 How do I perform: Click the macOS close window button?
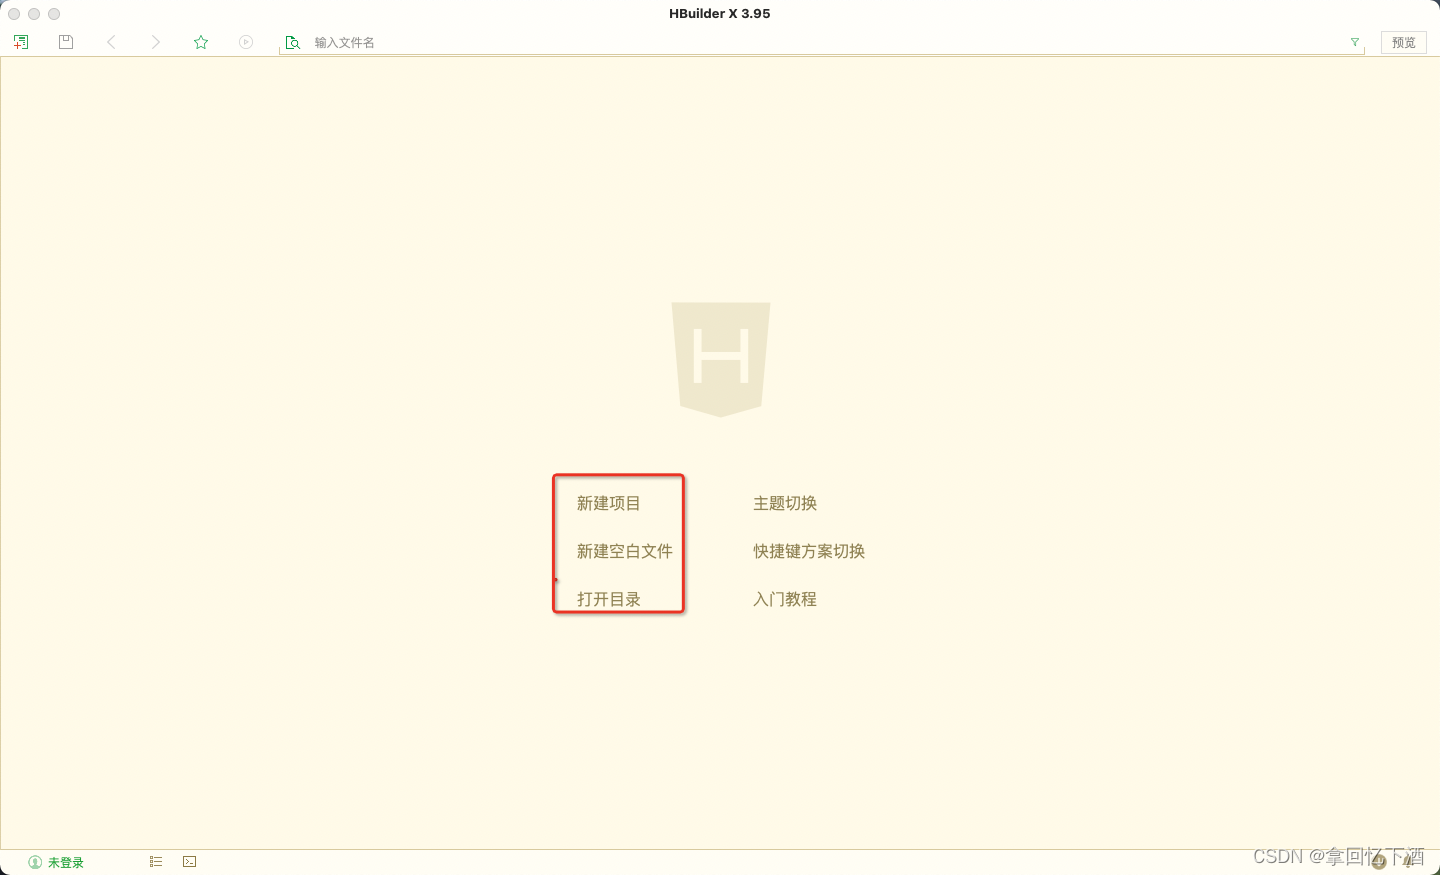coord(14,14)
